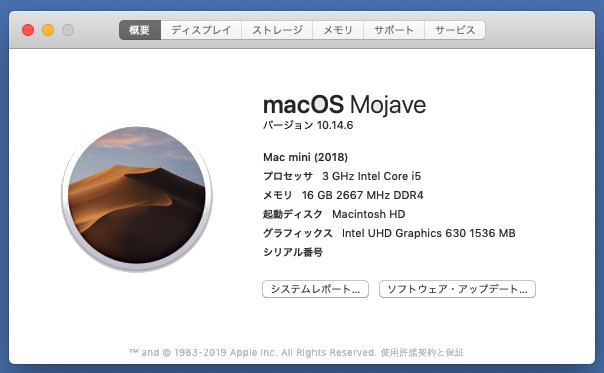Open the サポート tab
This screenshot has width=604, height=373.
pyautogui.click(x=394, y=30)
